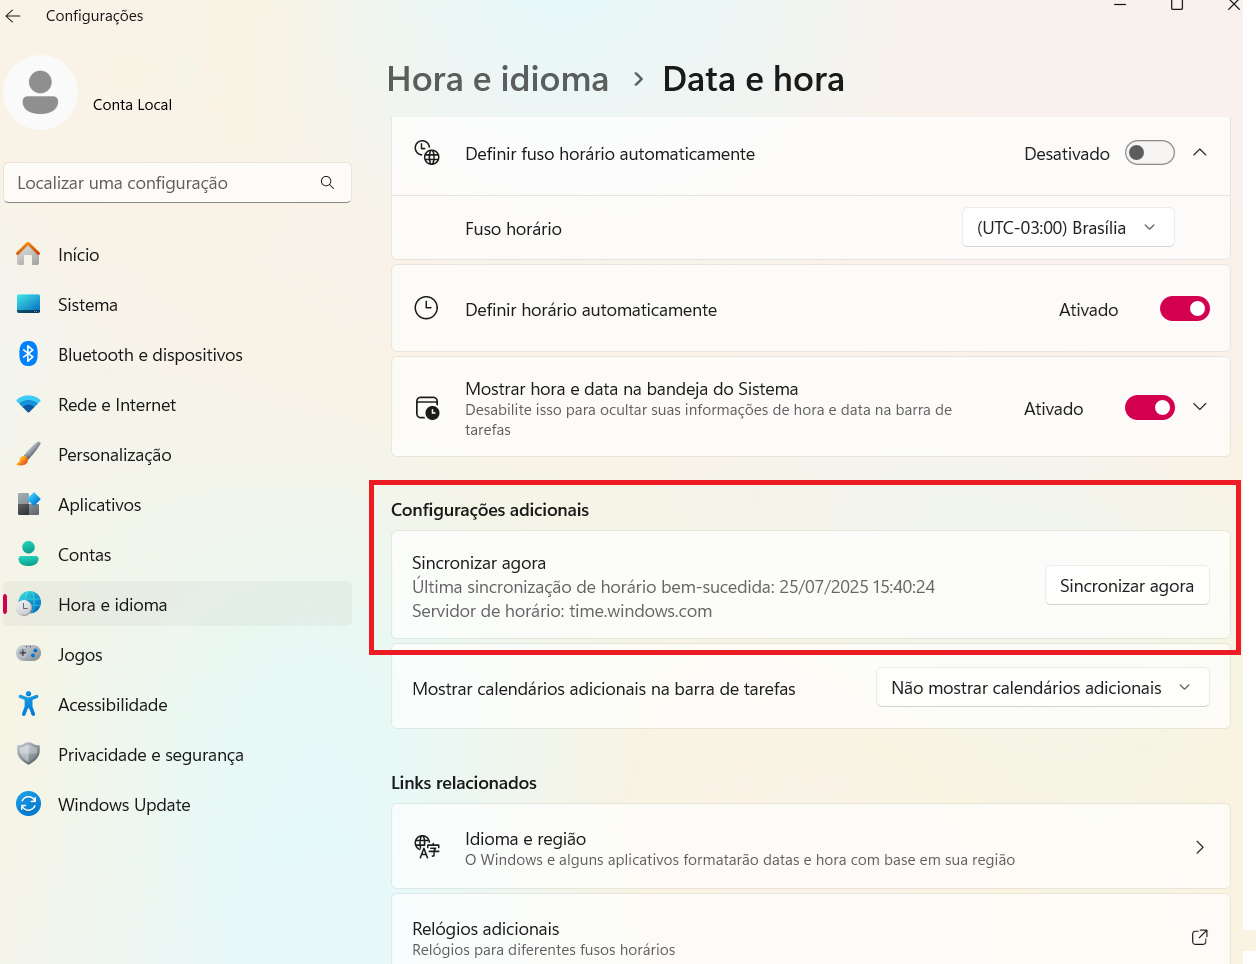The height and width of the screenshot is (964, 1256).
Task: Open the Início section icon
Action: (x=28, y=254)
